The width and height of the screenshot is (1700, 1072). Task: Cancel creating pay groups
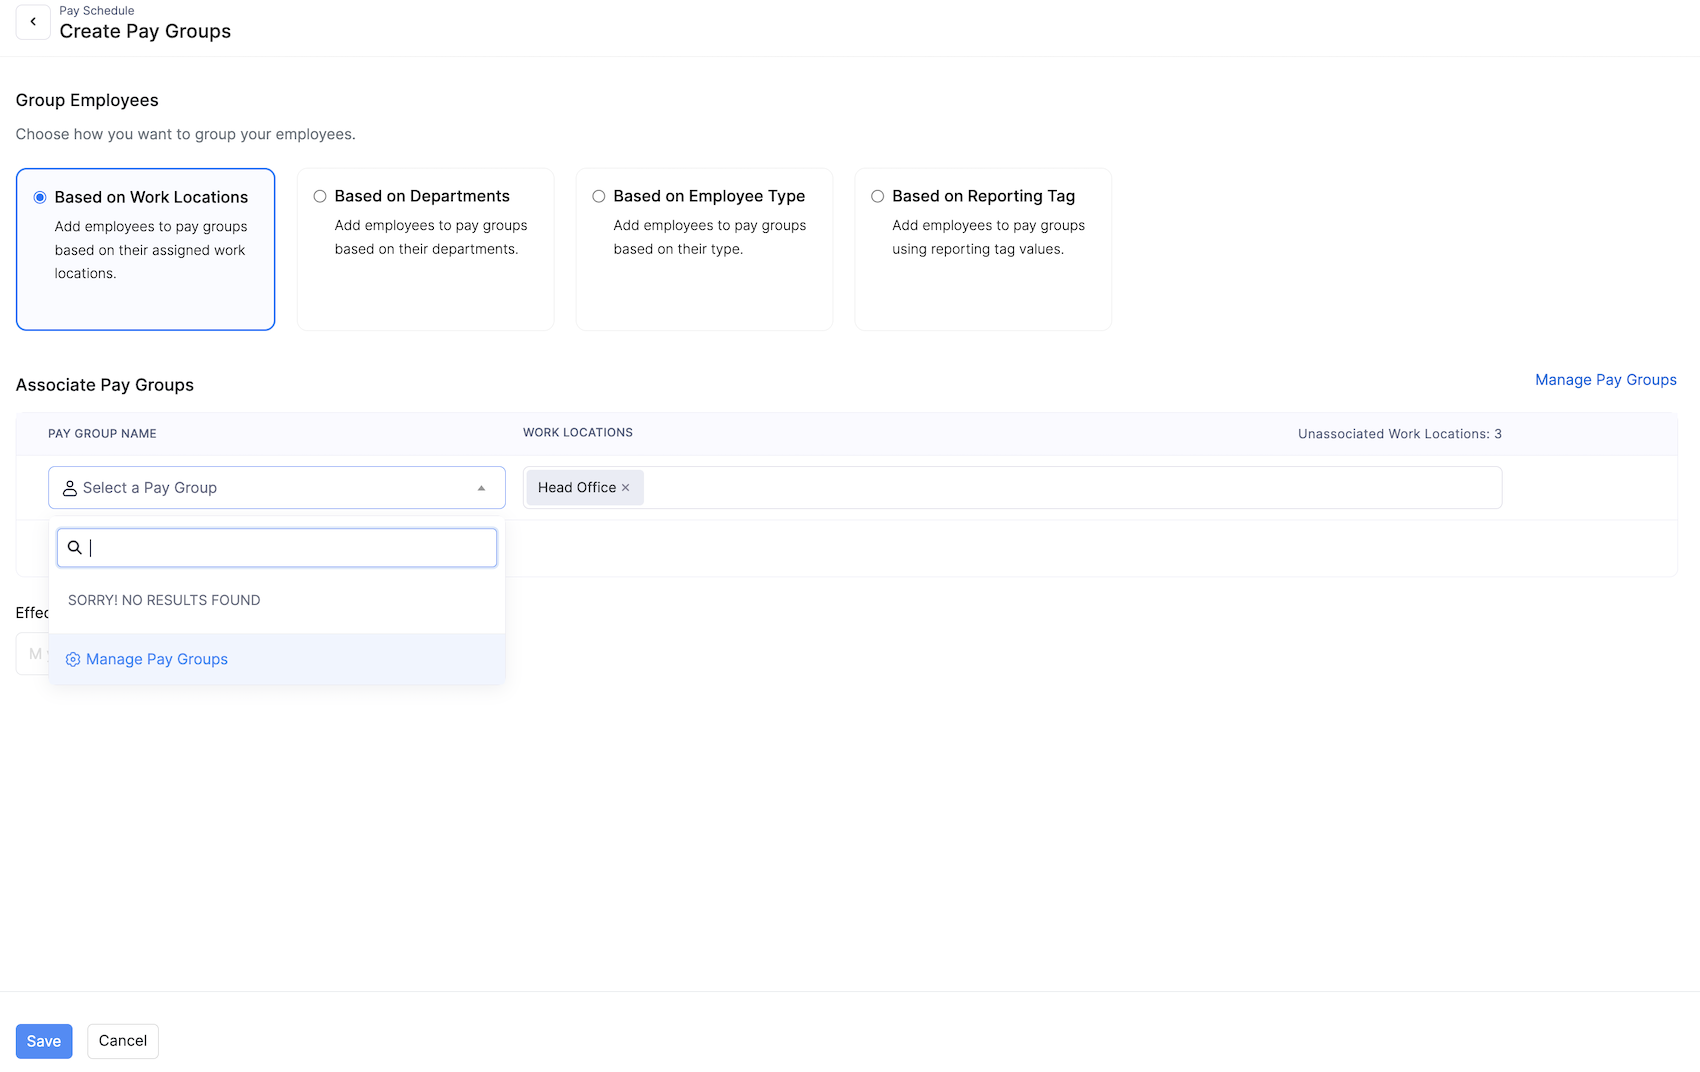tap(122, 1040)
